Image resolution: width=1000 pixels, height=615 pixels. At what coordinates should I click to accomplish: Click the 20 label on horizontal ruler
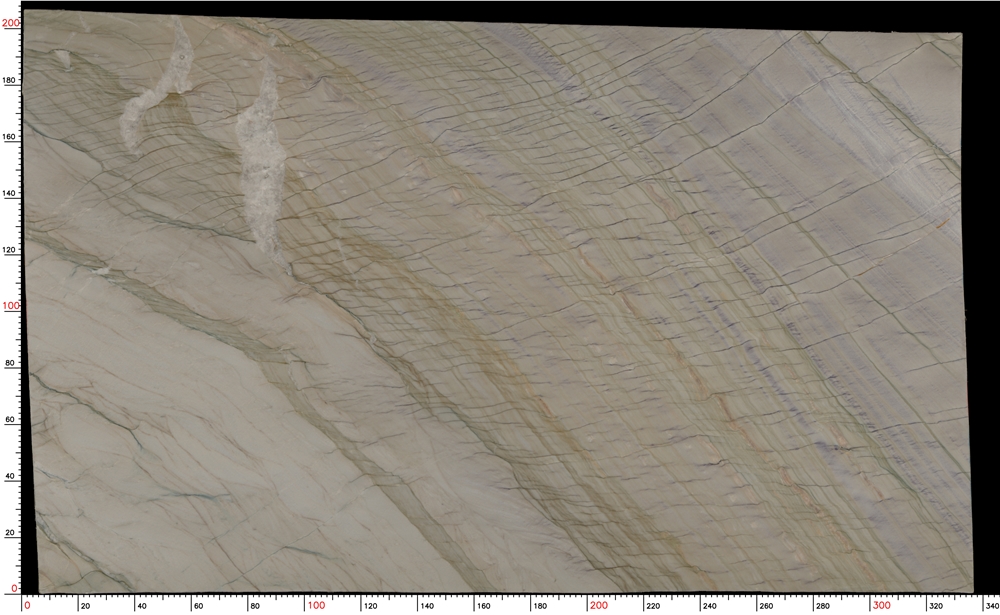click(86, 606)
